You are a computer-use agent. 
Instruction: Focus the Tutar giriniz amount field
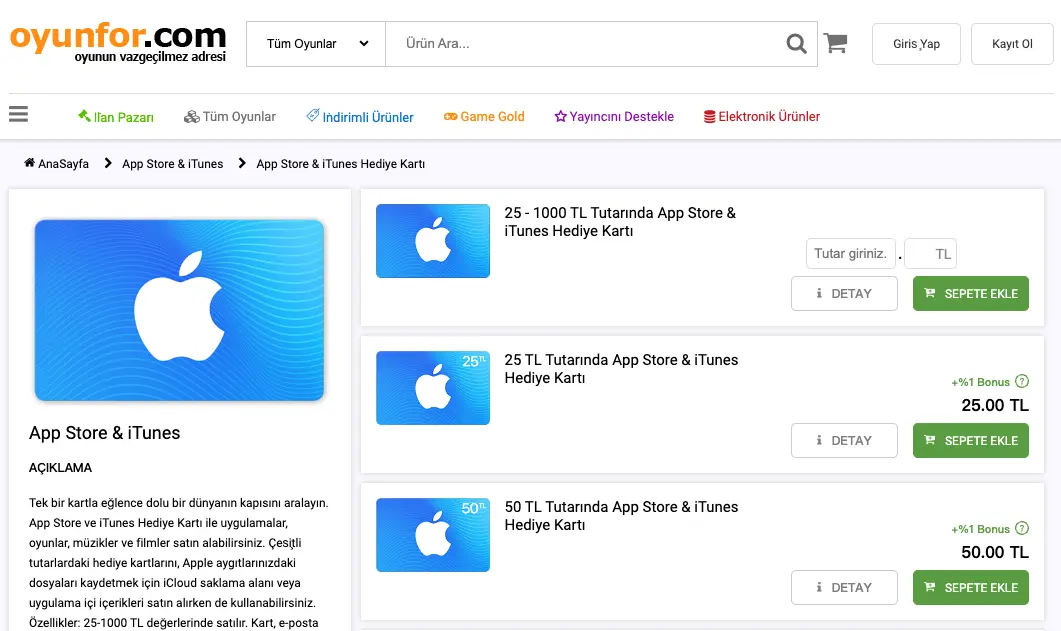[x=851, y=254]
